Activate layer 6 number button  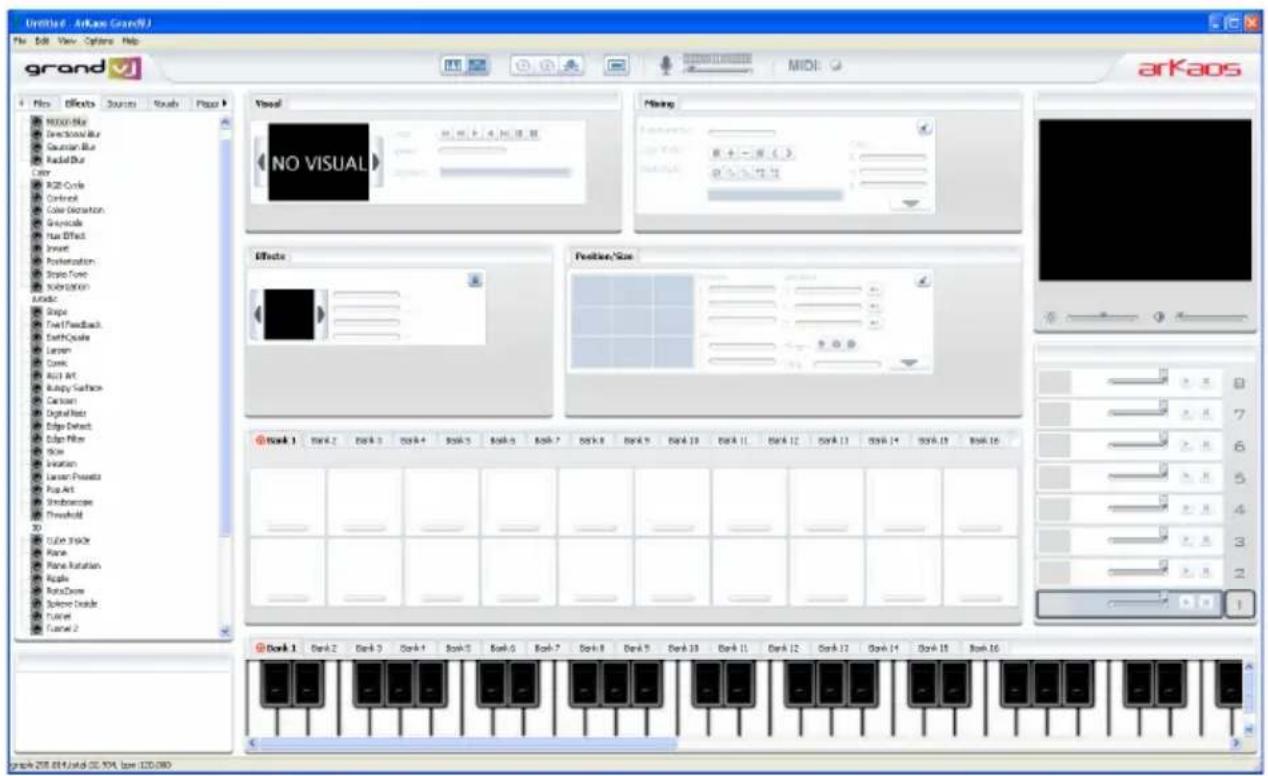point(1238,446)
